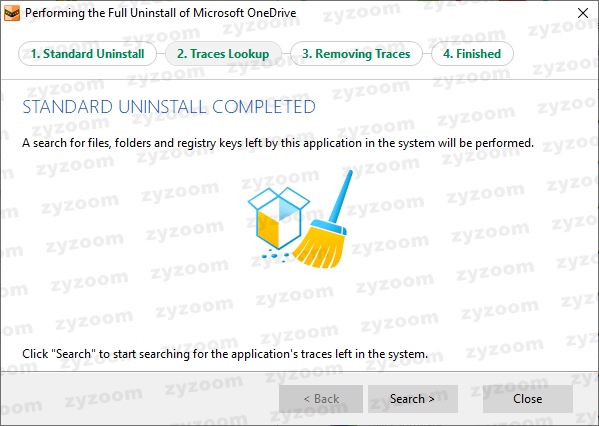
Task: Click the STANDARD UNINSTALL COMPLETED heading
Action: 169,107
